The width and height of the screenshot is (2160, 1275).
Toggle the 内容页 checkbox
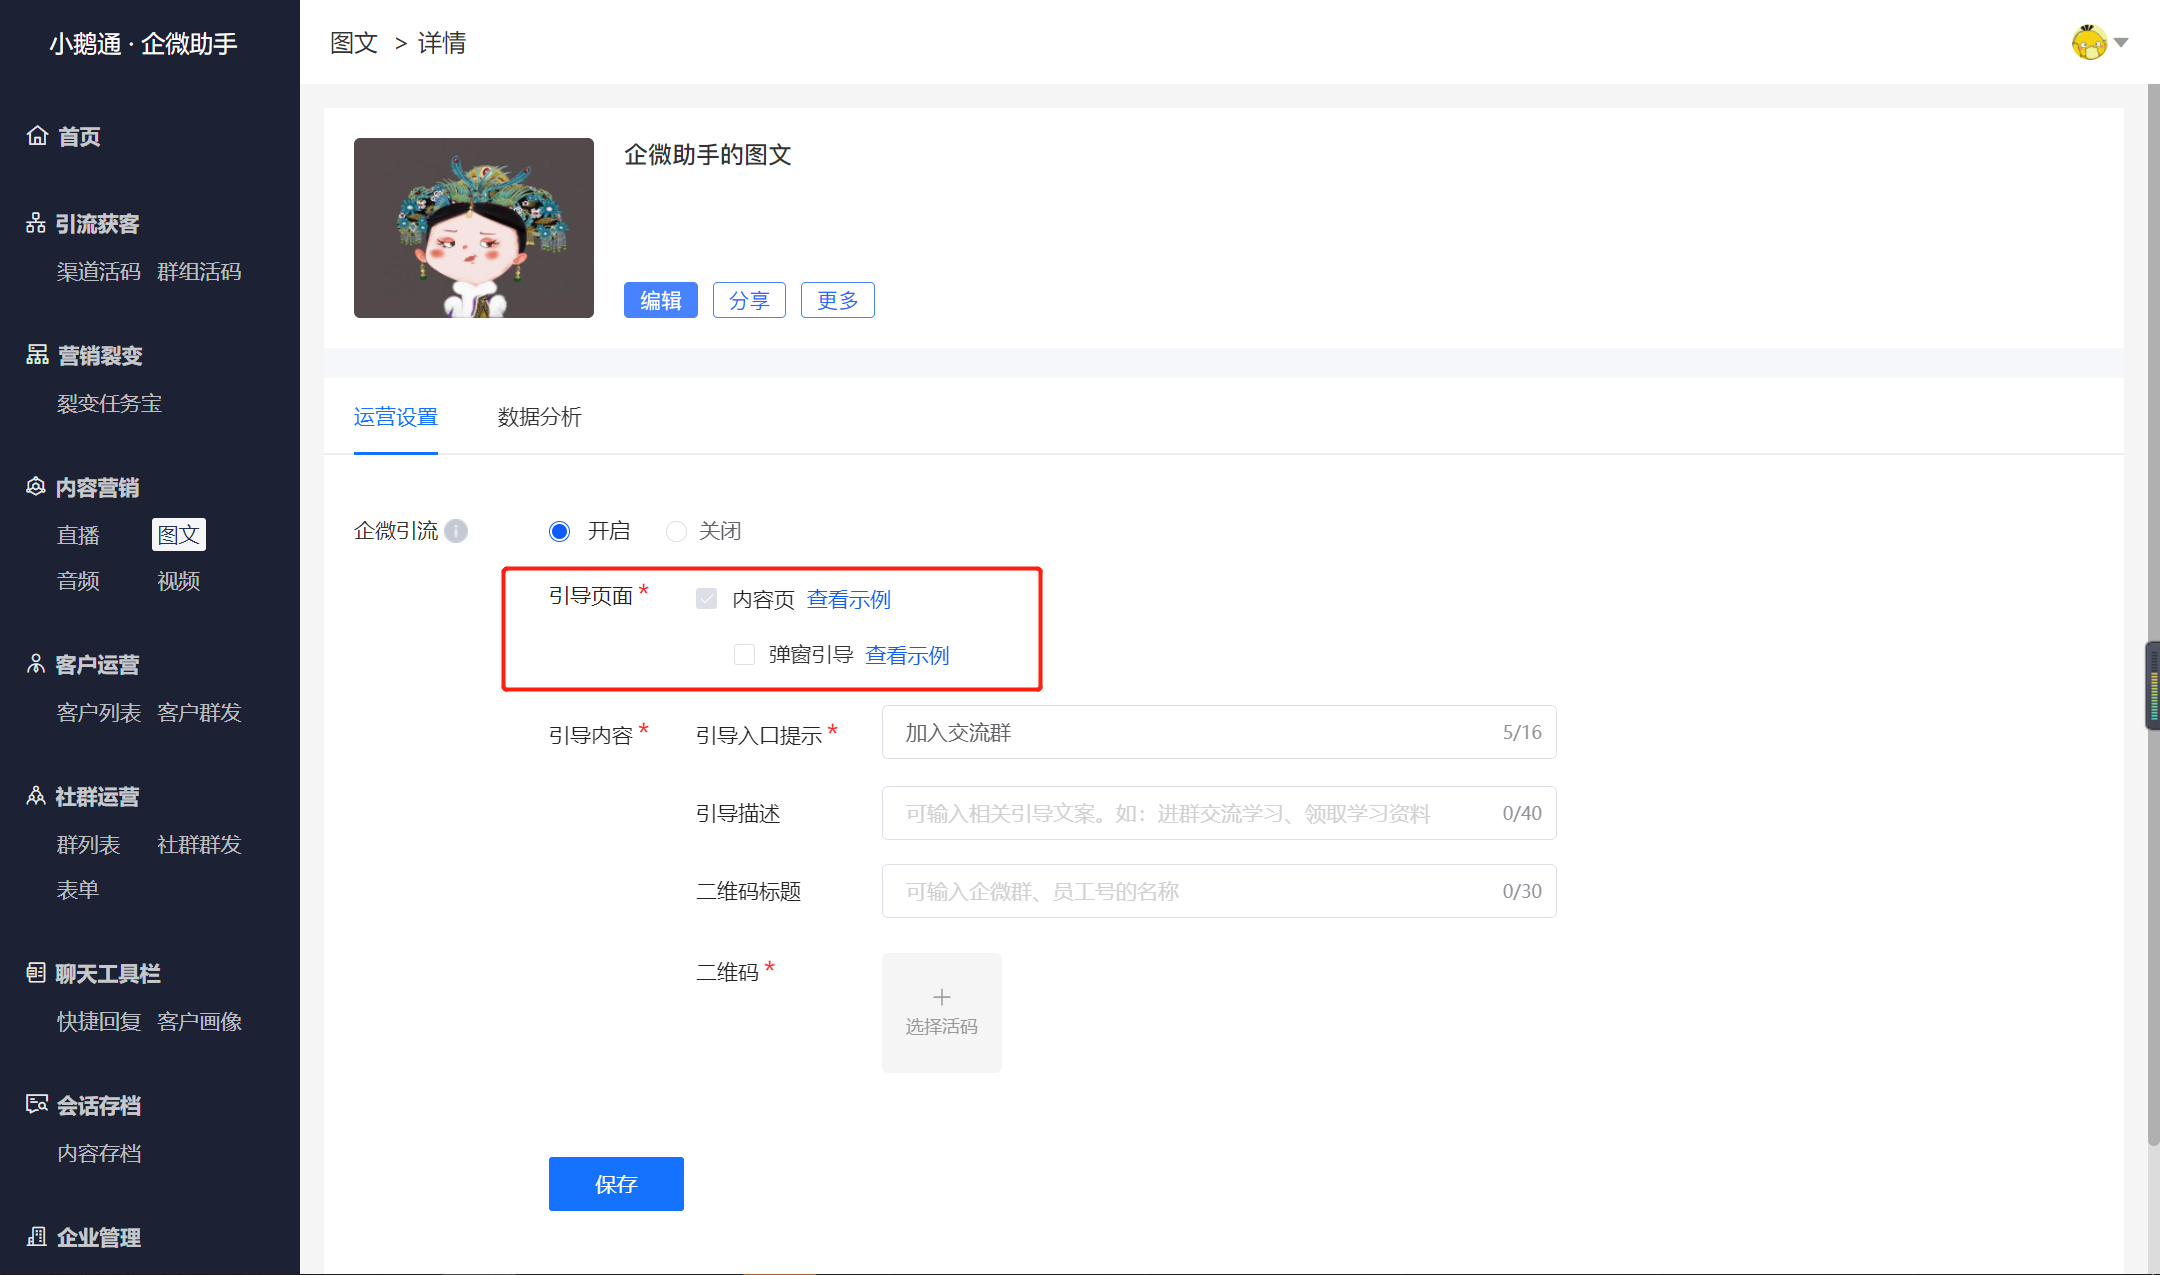tap(707, 599)
